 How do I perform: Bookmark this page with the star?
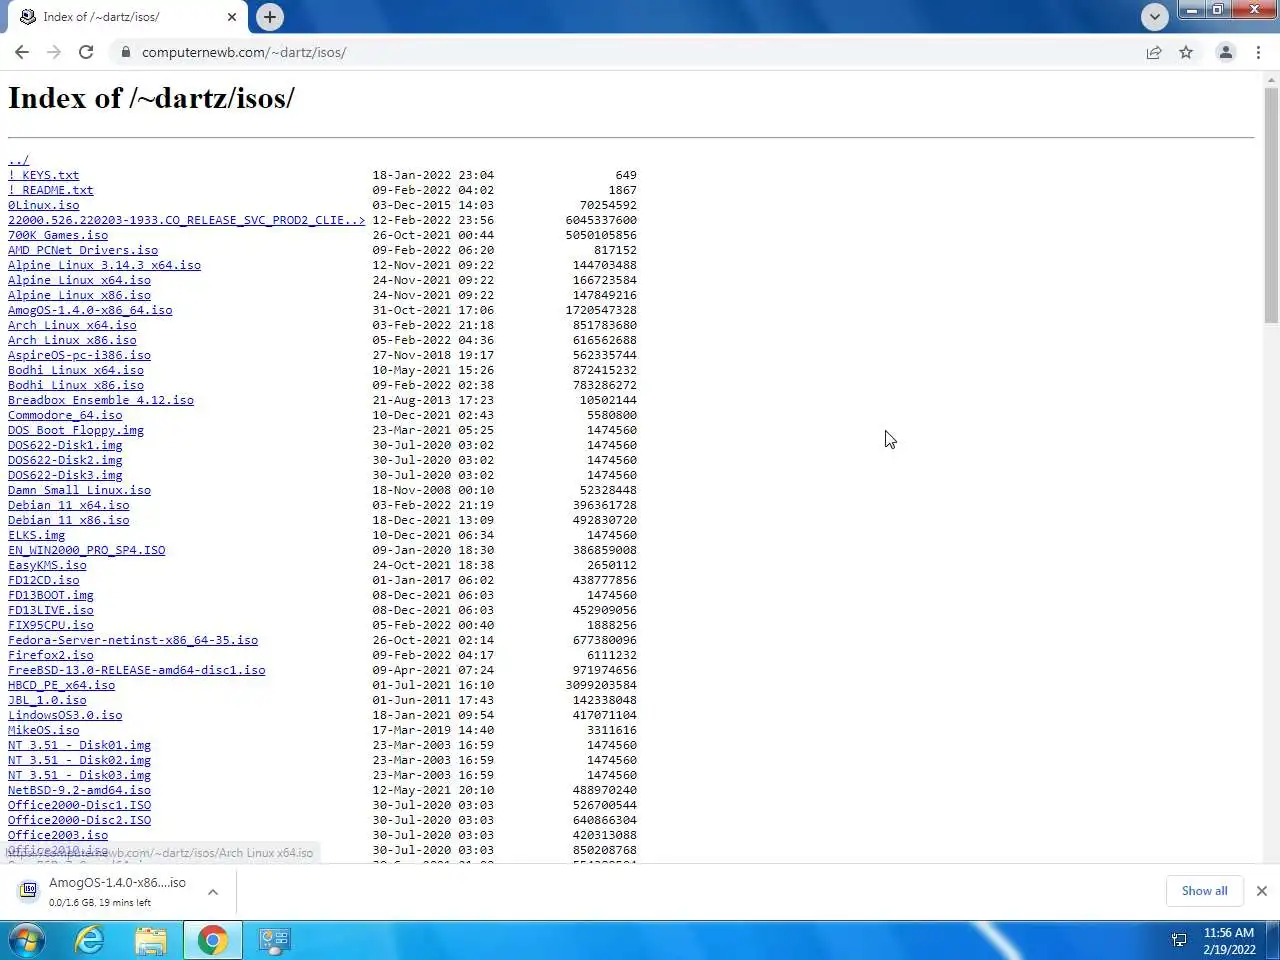pyautogui.click(x=1186, y=52)
